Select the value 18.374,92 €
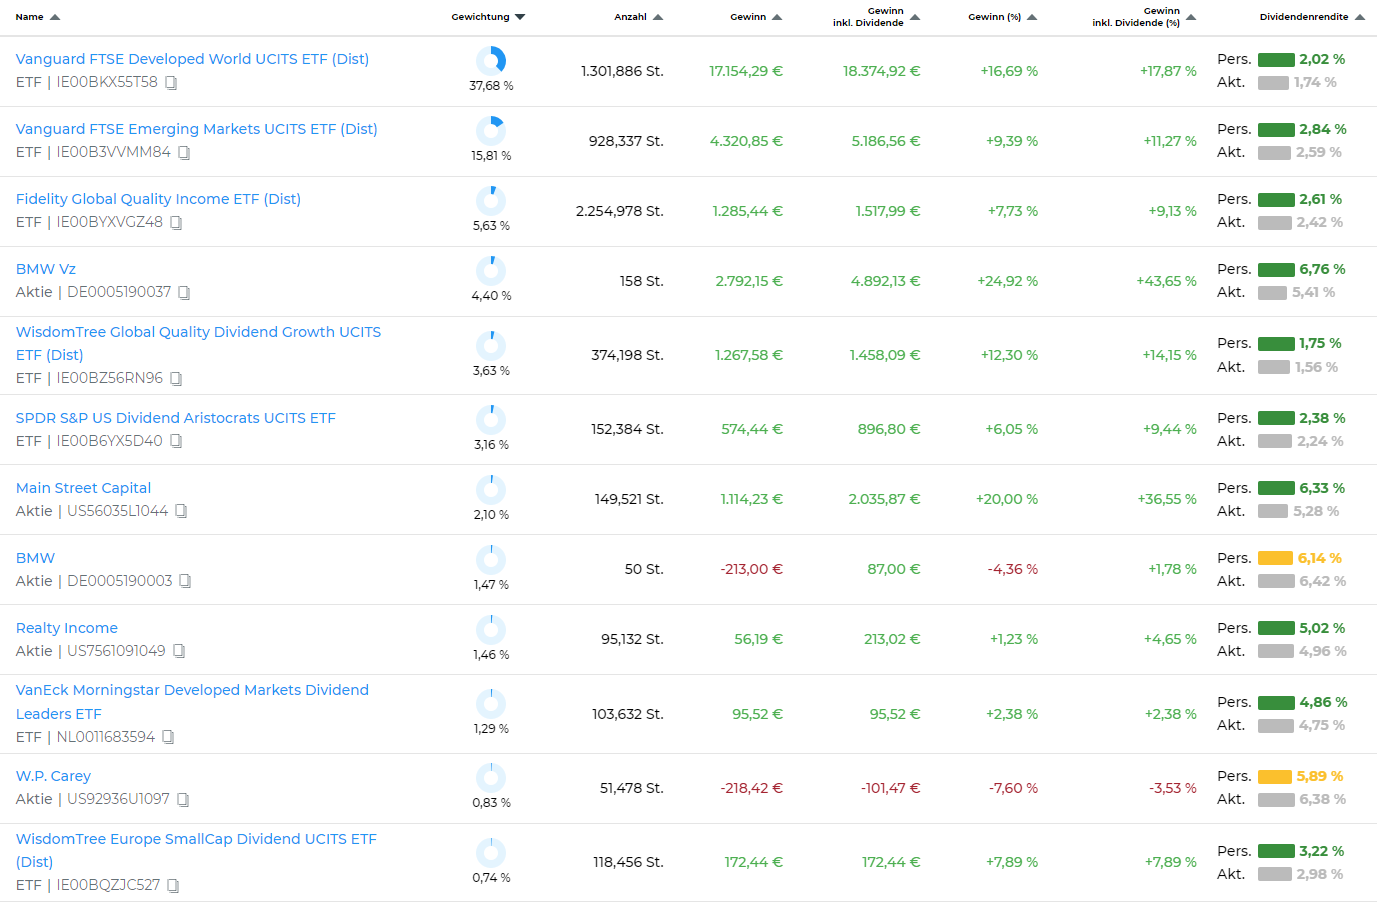This screenshot has height=903, width=1377. click(882, 71)
